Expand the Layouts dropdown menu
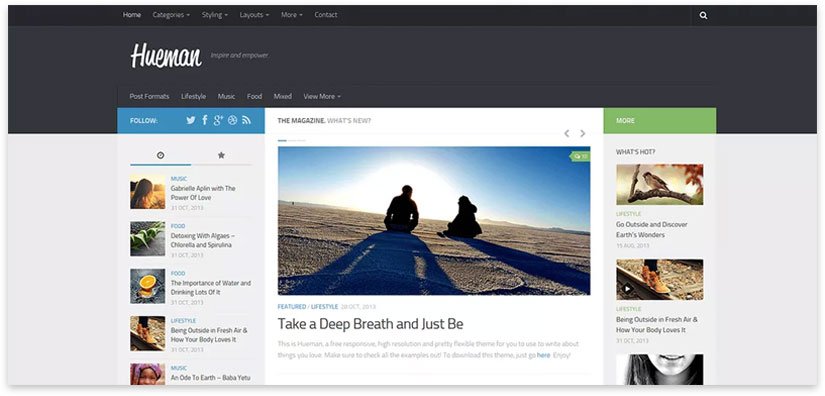 [254, 15]
